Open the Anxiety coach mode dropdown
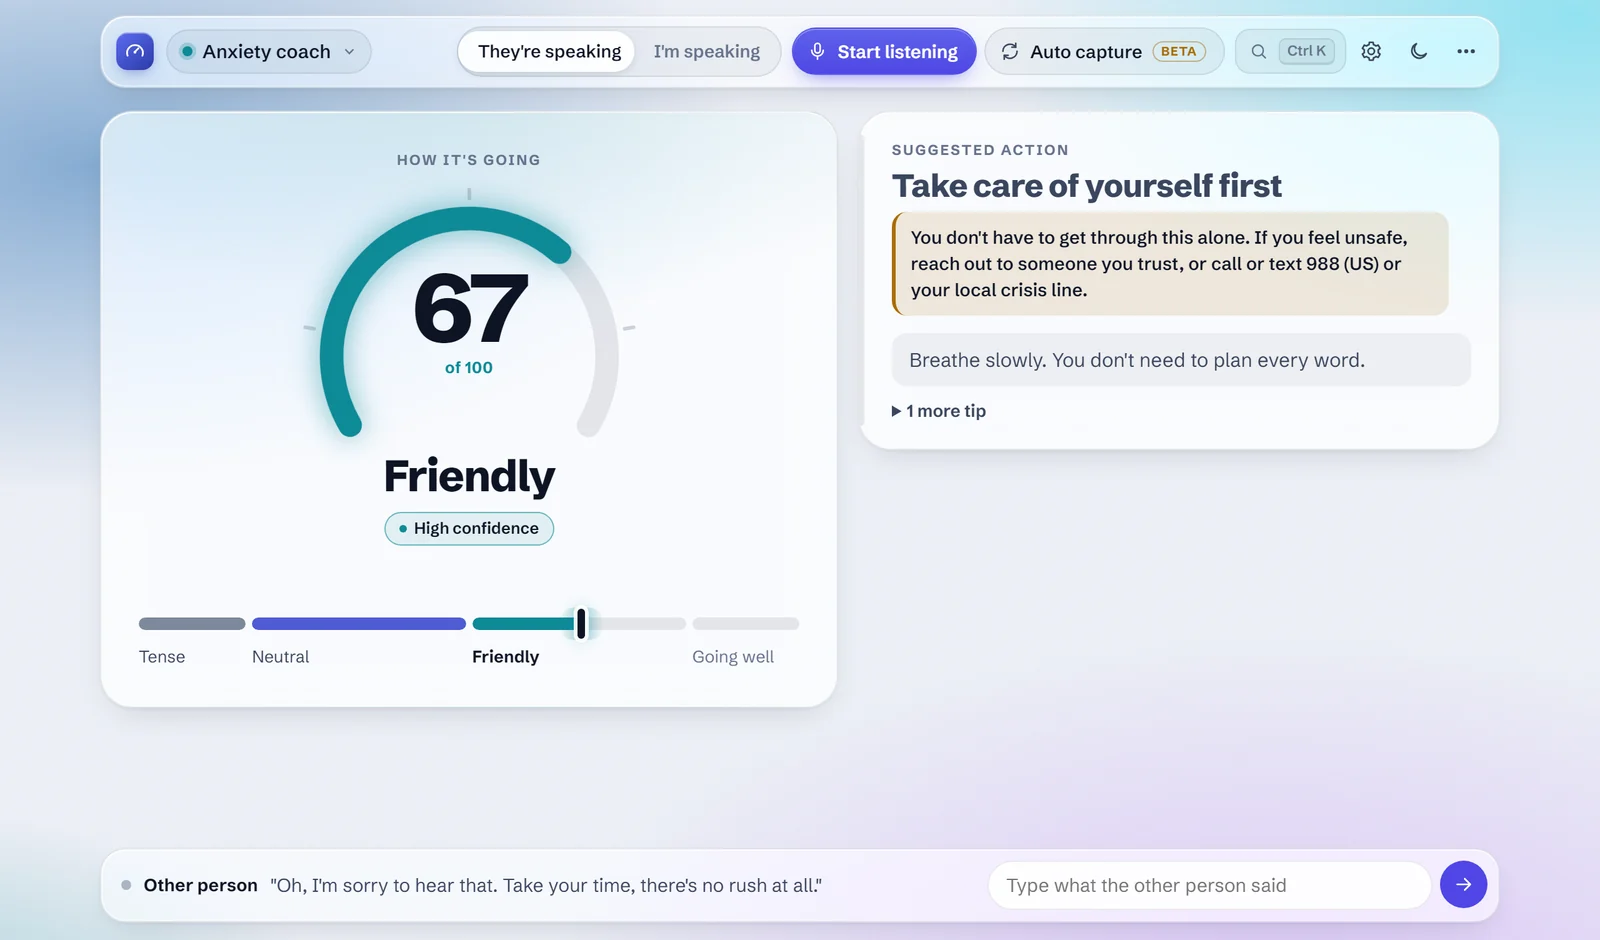 (x=269, y=51)
